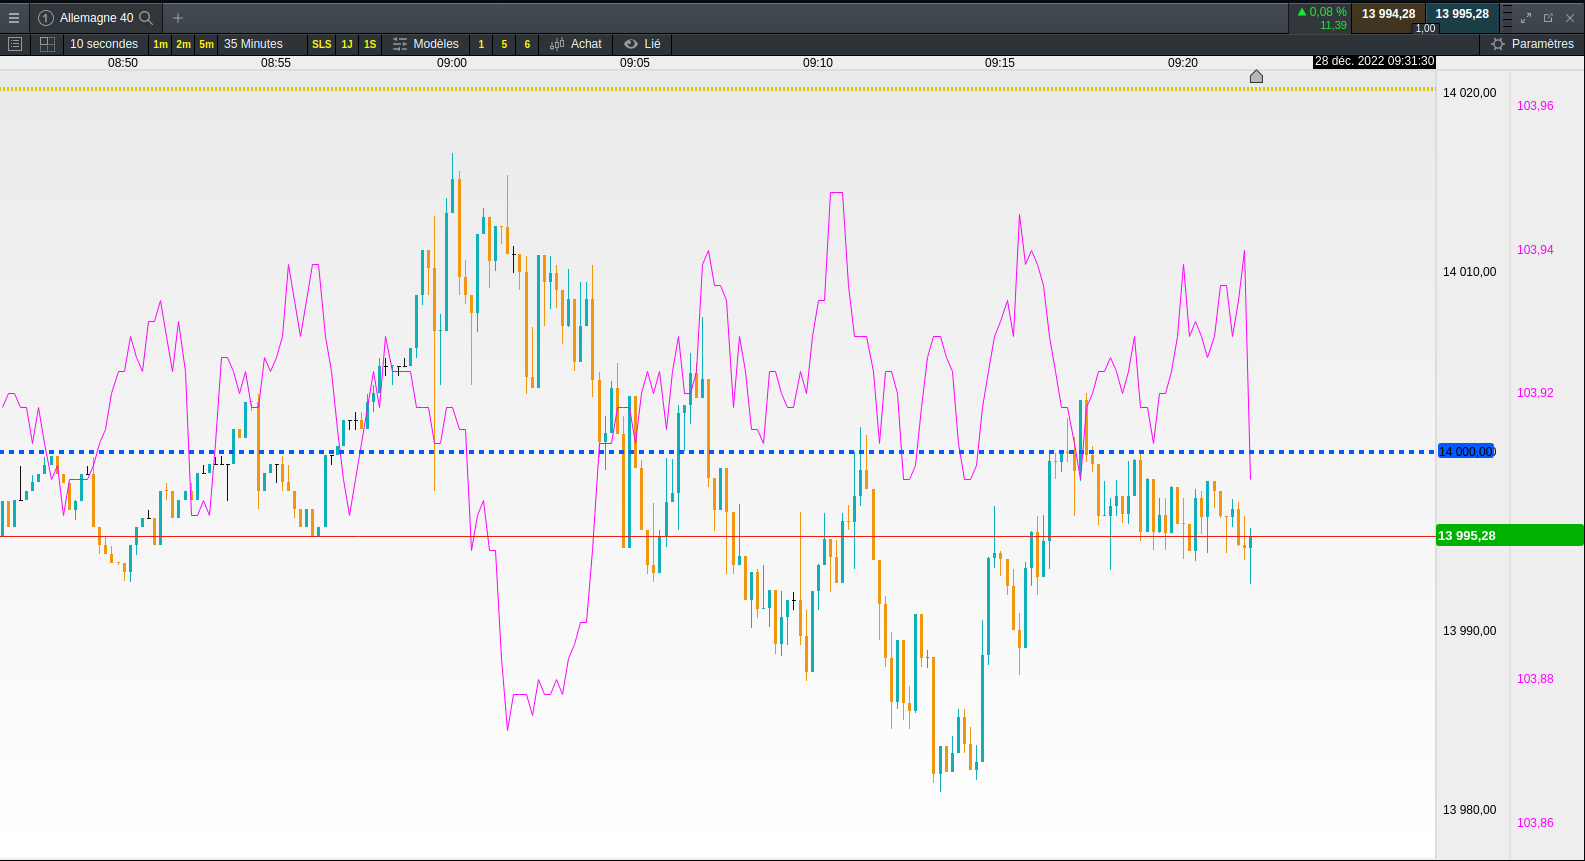The image size is (1585, 861).
Task: Open the chart layout grid icon
Action: (47, 44)
